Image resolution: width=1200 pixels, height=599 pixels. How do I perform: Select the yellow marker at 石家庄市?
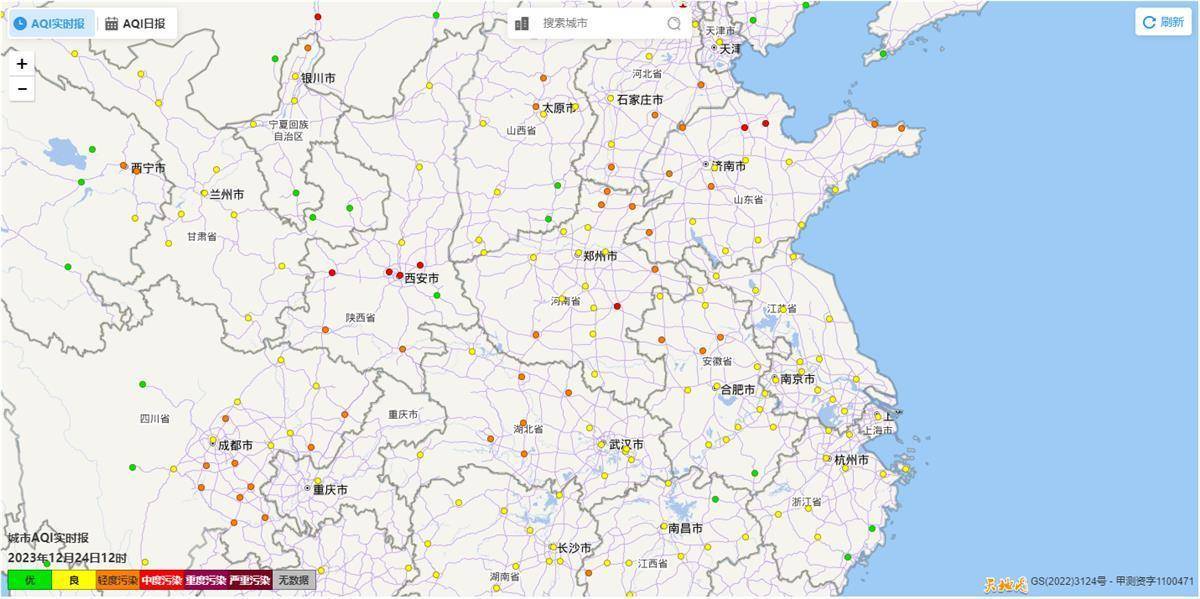tap(610, 98)
